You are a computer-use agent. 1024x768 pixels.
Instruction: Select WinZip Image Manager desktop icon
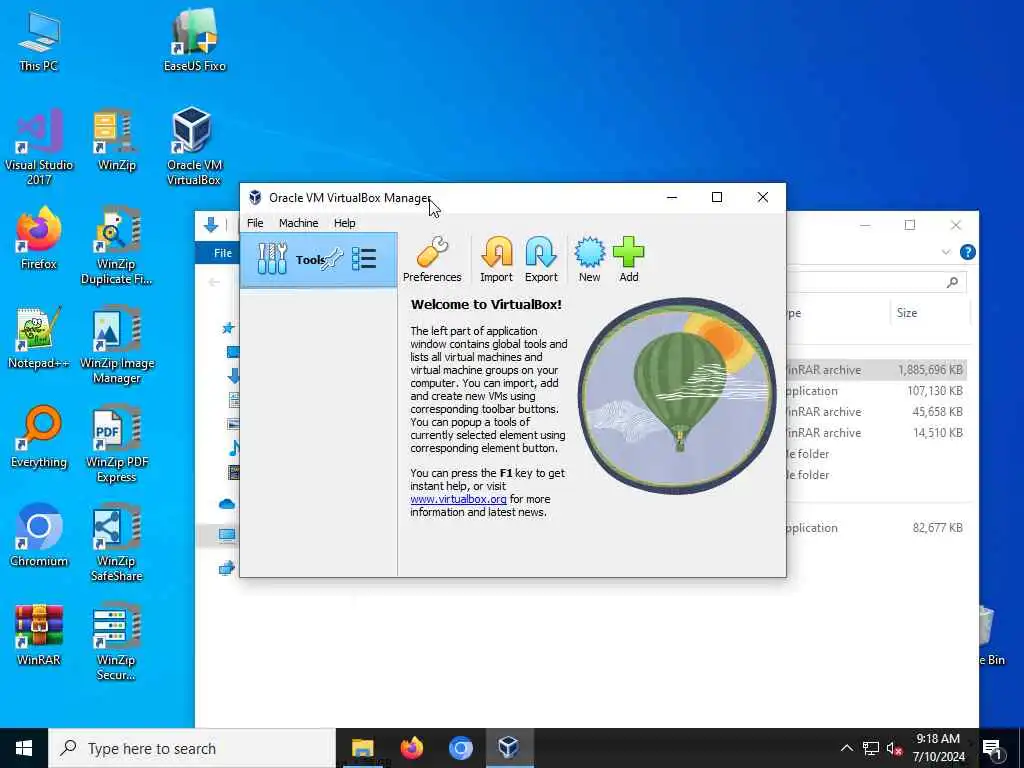click(116, 345)
